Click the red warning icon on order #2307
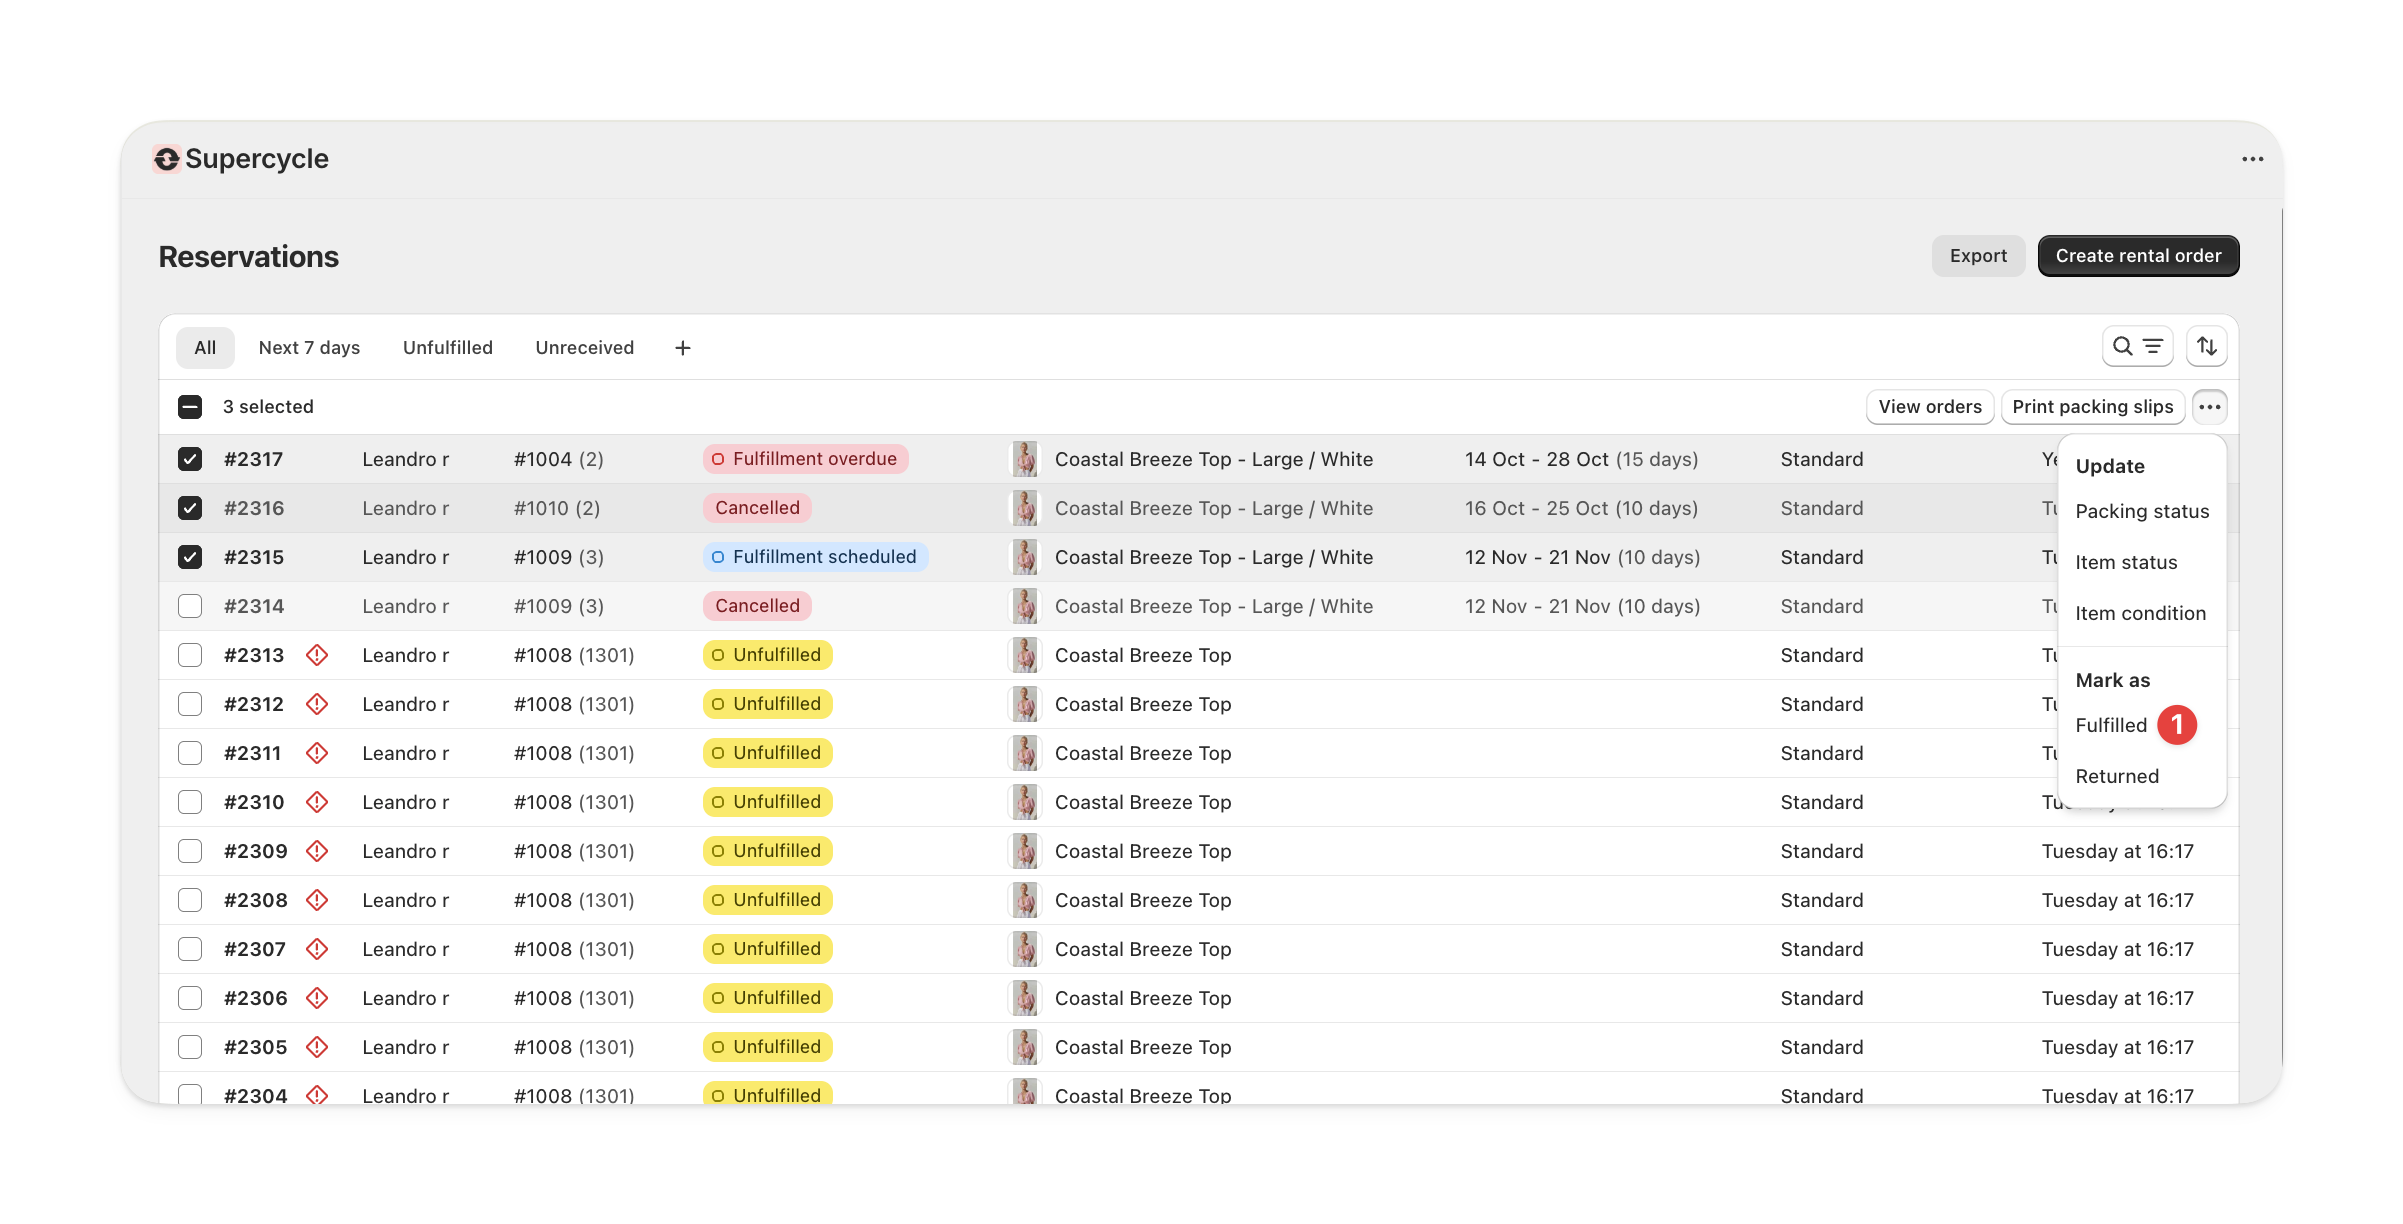Viewport: 2403px width, 1224px height. click(318, 948)
